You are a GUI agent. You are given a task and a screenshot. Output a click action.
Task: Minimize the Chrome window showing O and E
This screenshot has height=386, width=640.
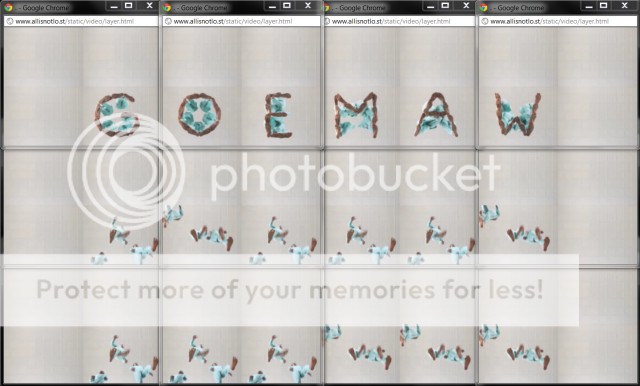tap(272, 6)
